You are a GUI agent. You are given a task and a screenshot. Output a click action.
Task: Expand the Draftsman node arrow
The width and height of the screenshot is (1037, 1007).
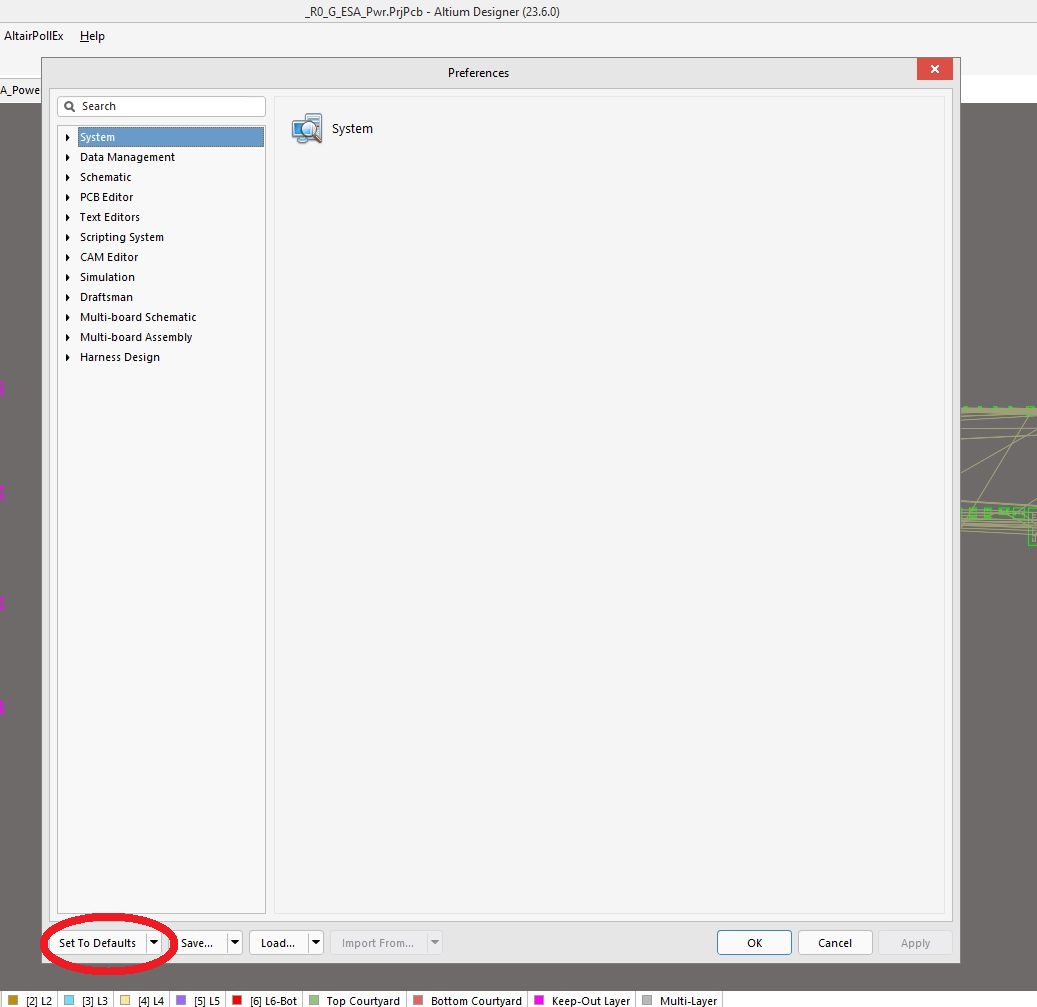click(67, 298)
